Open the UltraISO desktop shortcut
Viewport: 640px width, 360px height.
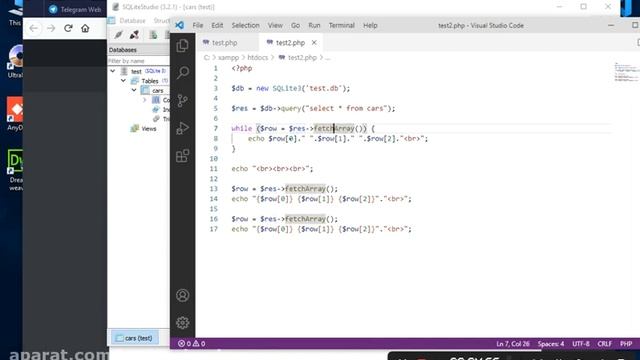[x=16, y=61]
